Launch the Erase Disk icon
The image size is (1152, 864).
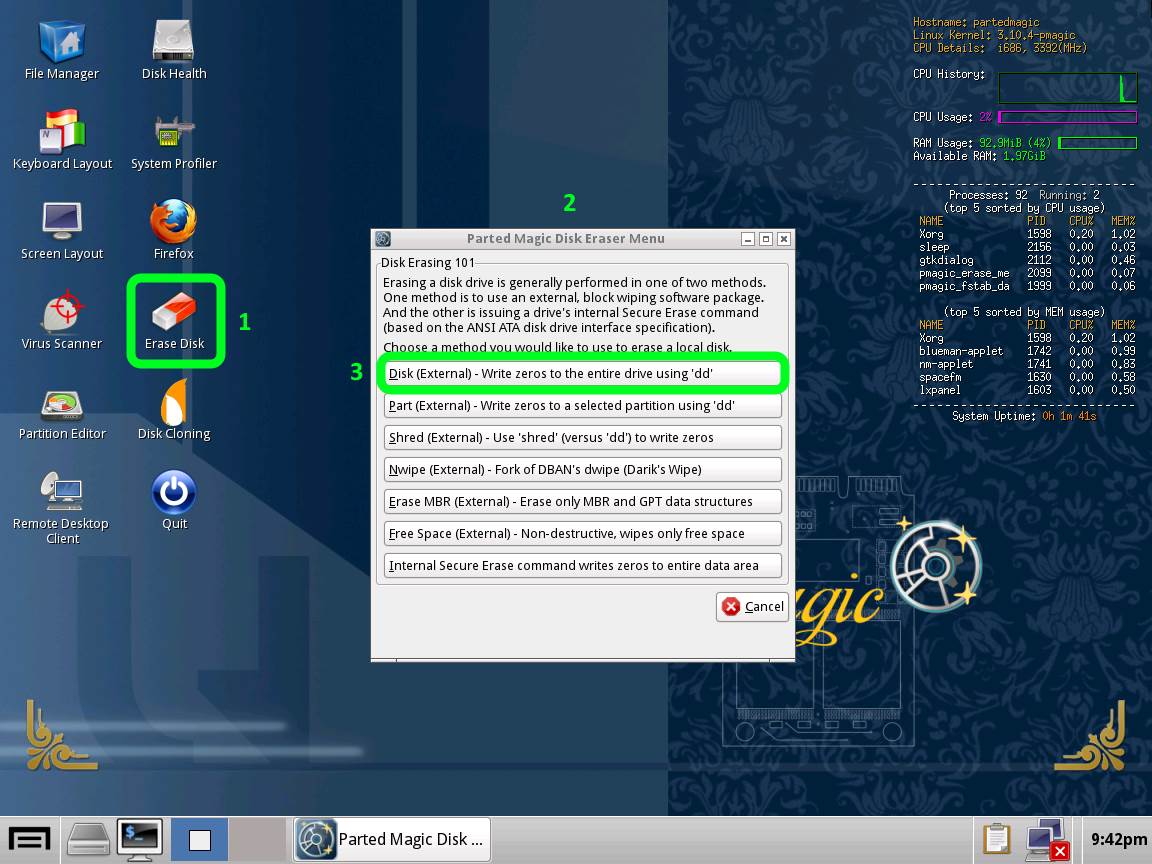(175, 321)
